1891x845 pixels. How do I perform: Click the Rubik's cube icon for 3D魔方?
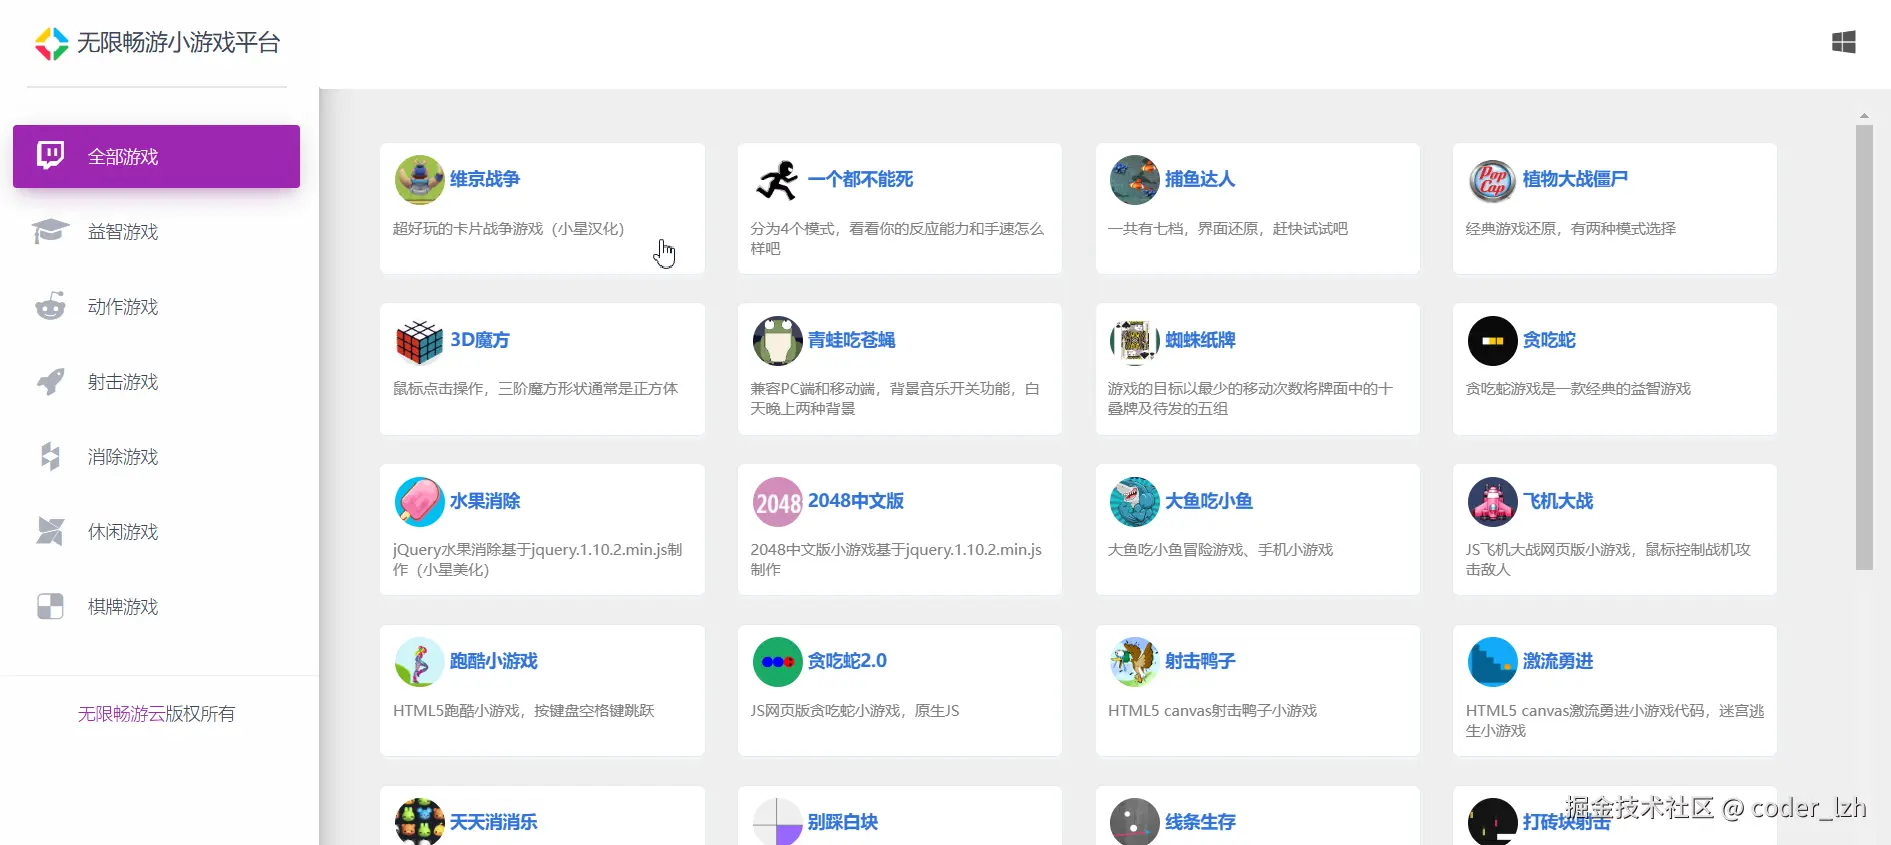[420, 341]
